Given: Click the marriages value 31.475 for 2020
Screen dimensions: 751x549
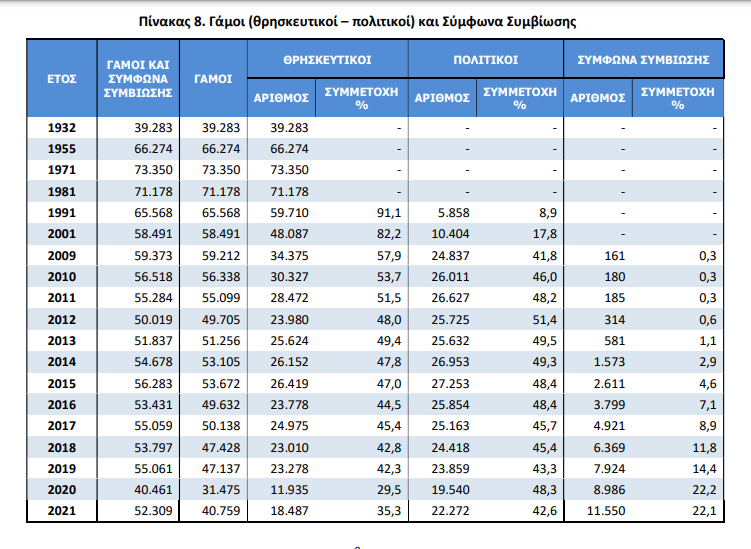Looking at the screenshot, I should coord(217,492).
